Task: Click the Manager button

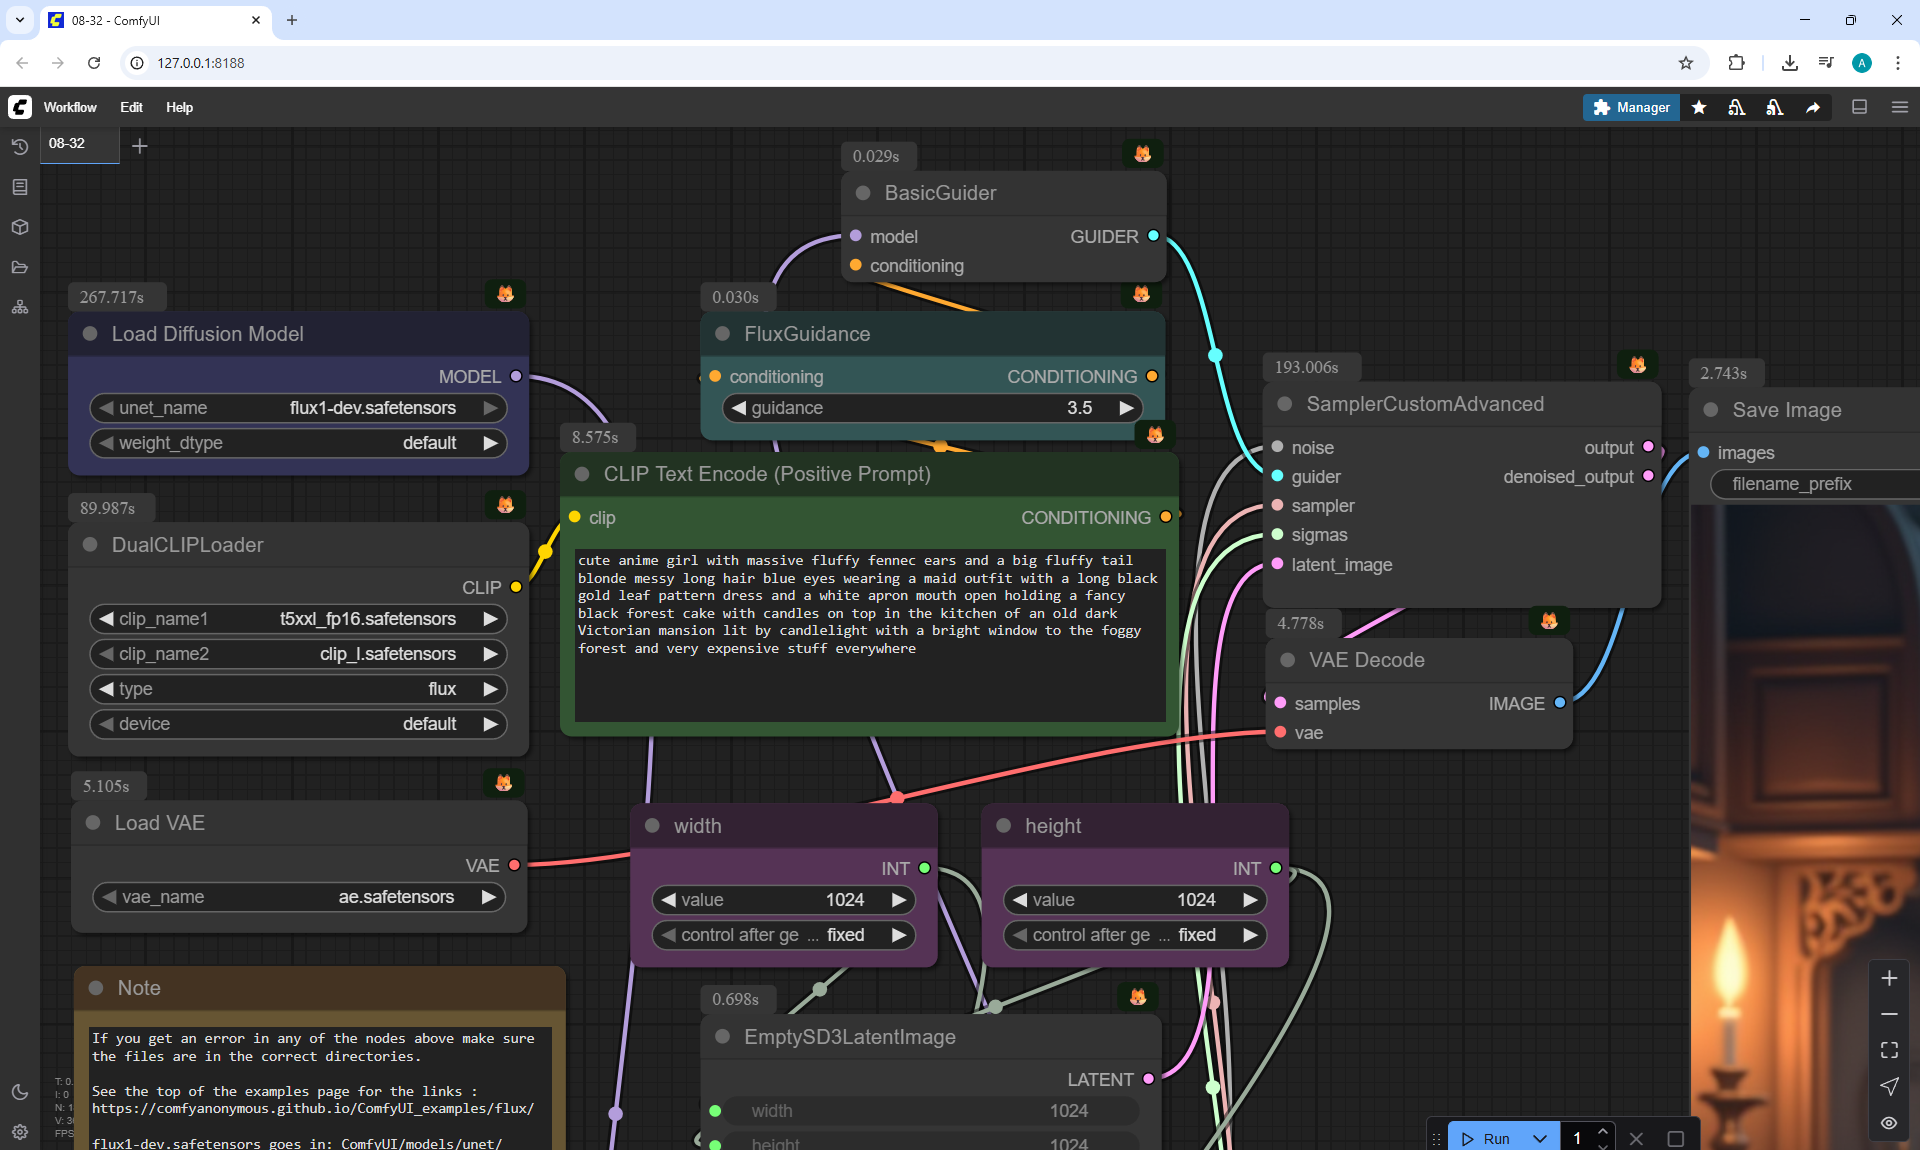Action: click(1631, 107)
